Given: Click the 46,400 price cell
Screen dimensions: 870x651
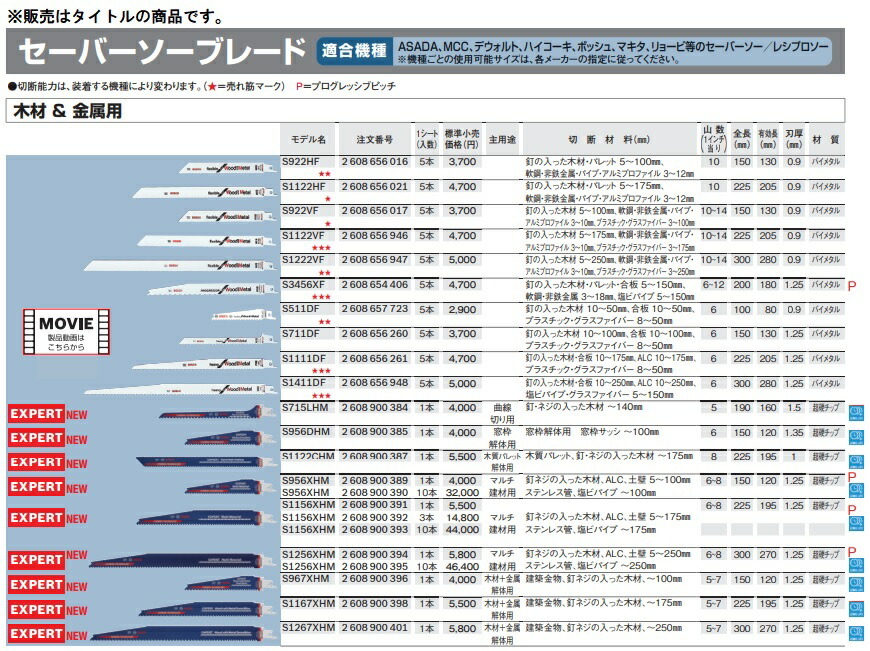Looking at the screenshot, I should 462,567.
